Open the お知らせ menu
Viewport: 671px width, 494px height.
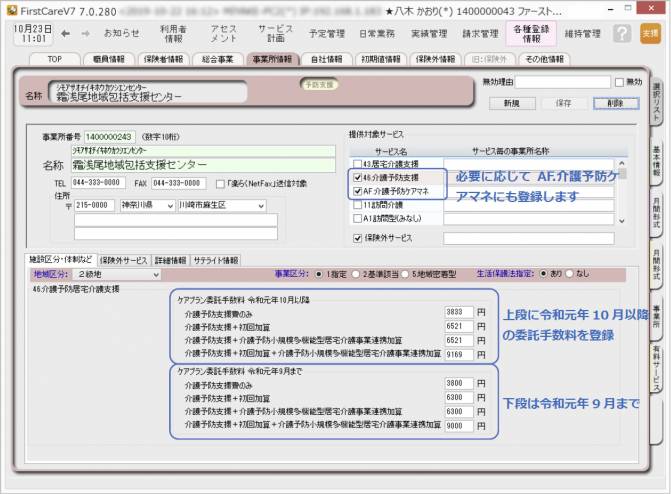point(122,33)
